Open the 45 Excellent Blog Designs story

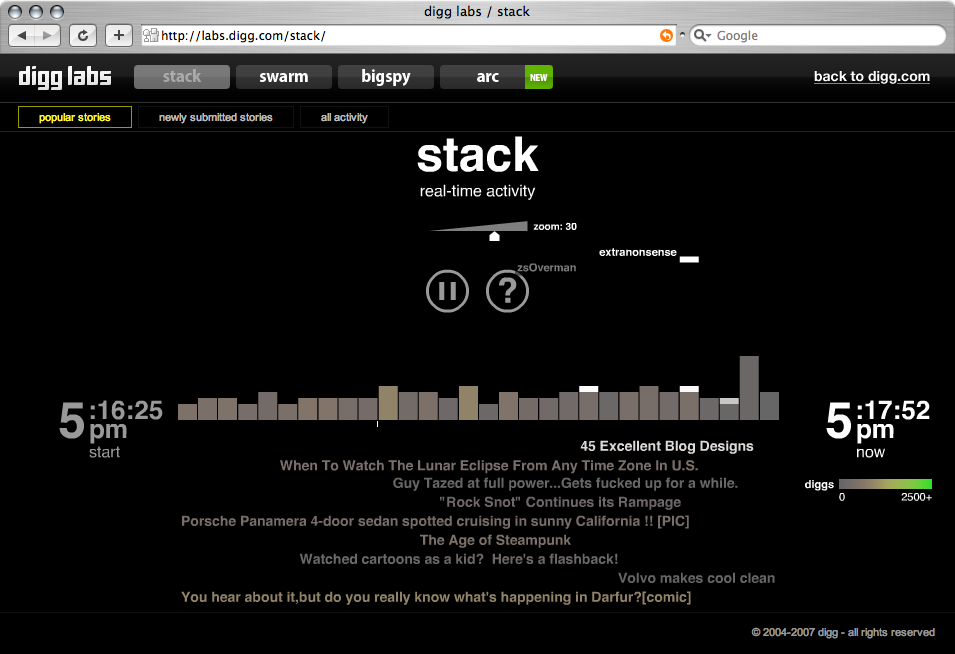point(667,446)
